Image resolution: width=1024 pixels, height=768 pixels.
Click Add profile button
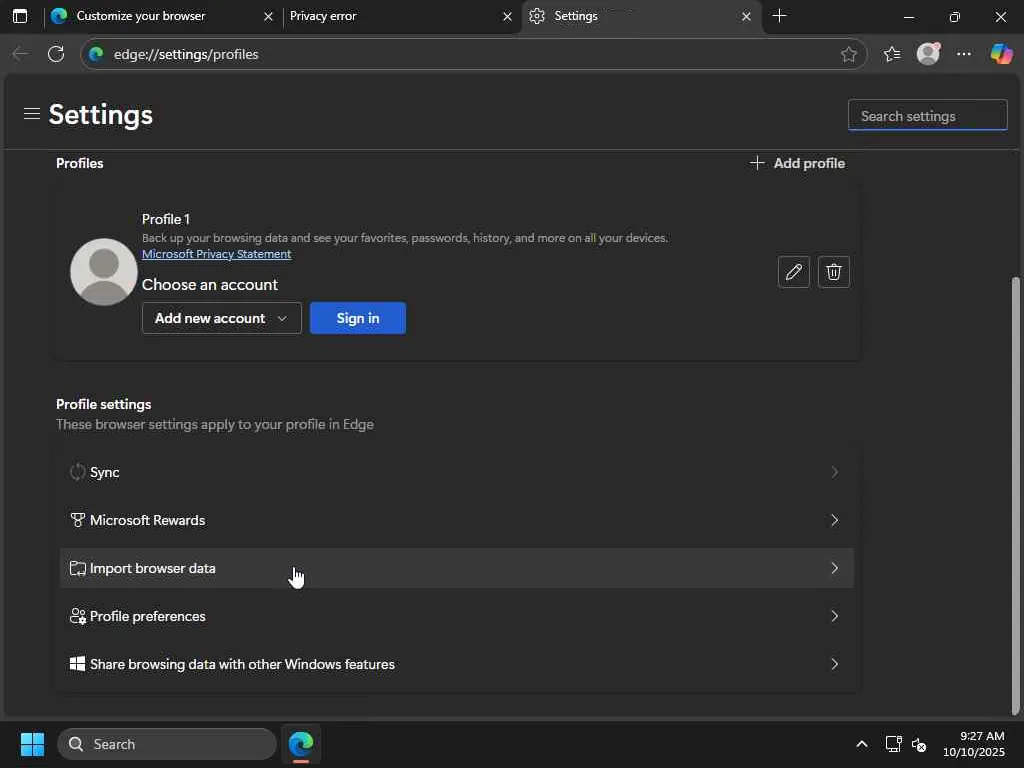pyautogui.click(x=797, y=163)
